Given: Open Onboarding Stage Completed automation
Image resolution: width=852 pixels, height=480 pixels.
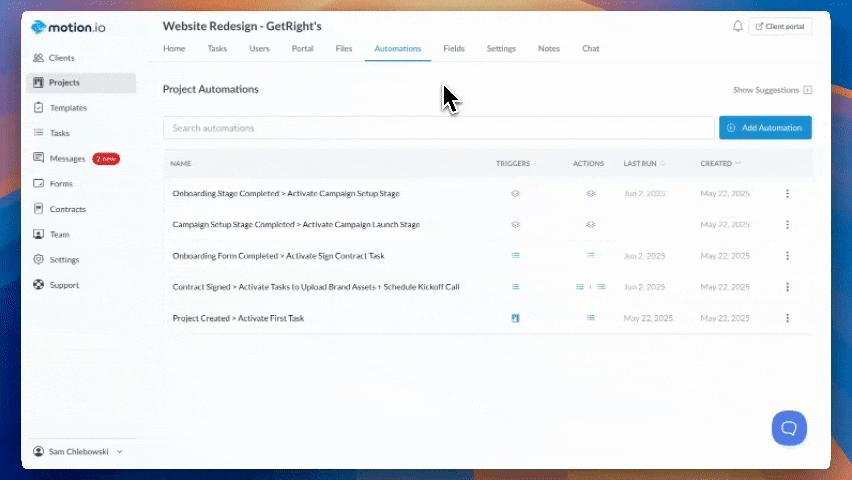Looking at the screenshot, I should point(286,194).
